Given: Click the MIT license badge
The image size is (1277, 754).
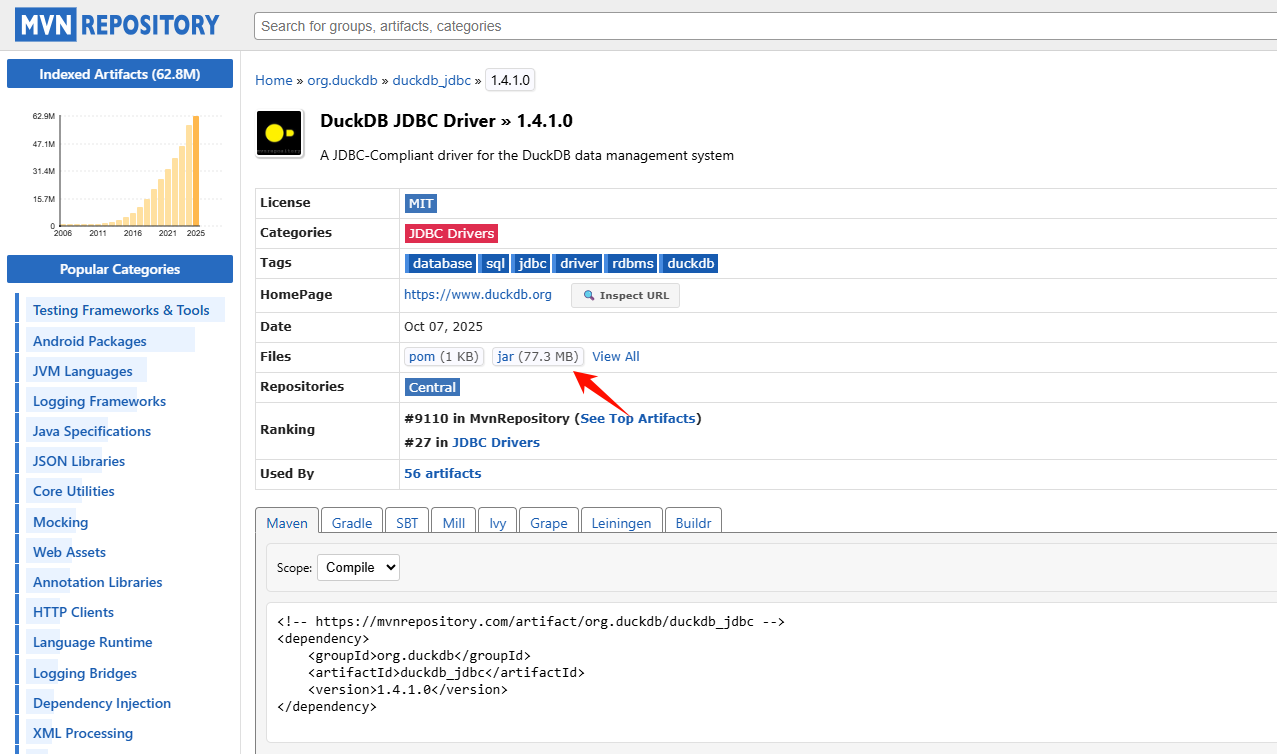Looking at the screenshot, I should (x=421, y=203).
